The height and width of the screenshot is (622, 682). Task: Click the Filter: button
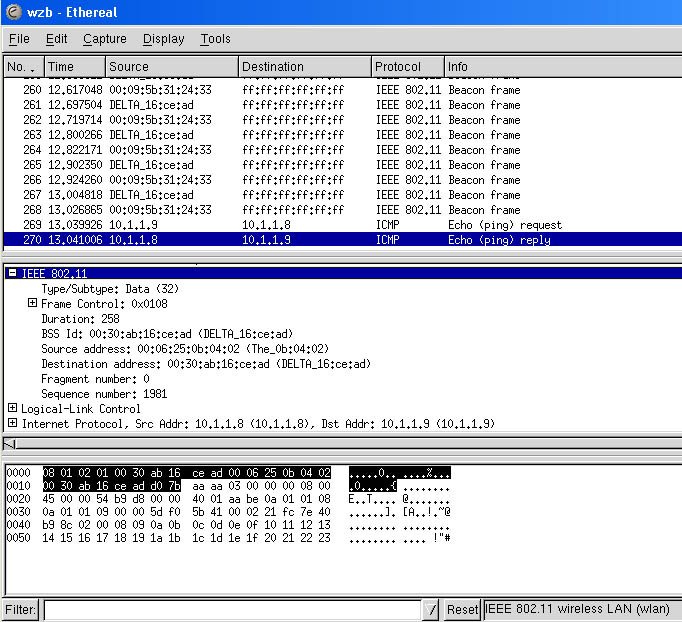(x=20, y=609)
